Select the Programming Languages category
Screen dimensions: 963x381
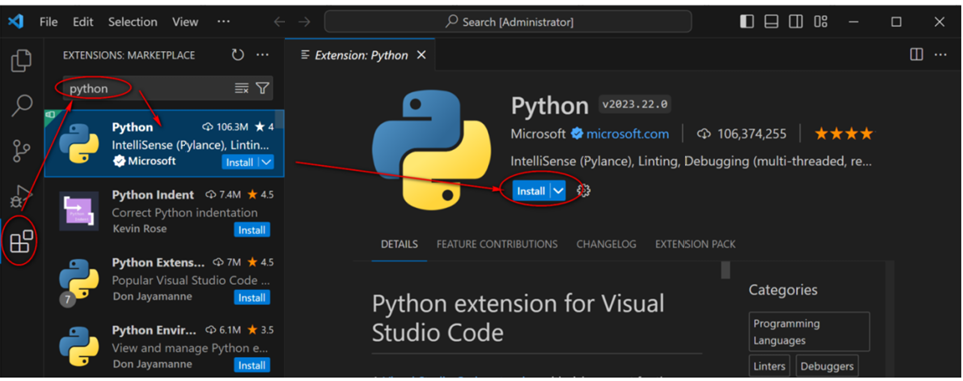(809, 331)
